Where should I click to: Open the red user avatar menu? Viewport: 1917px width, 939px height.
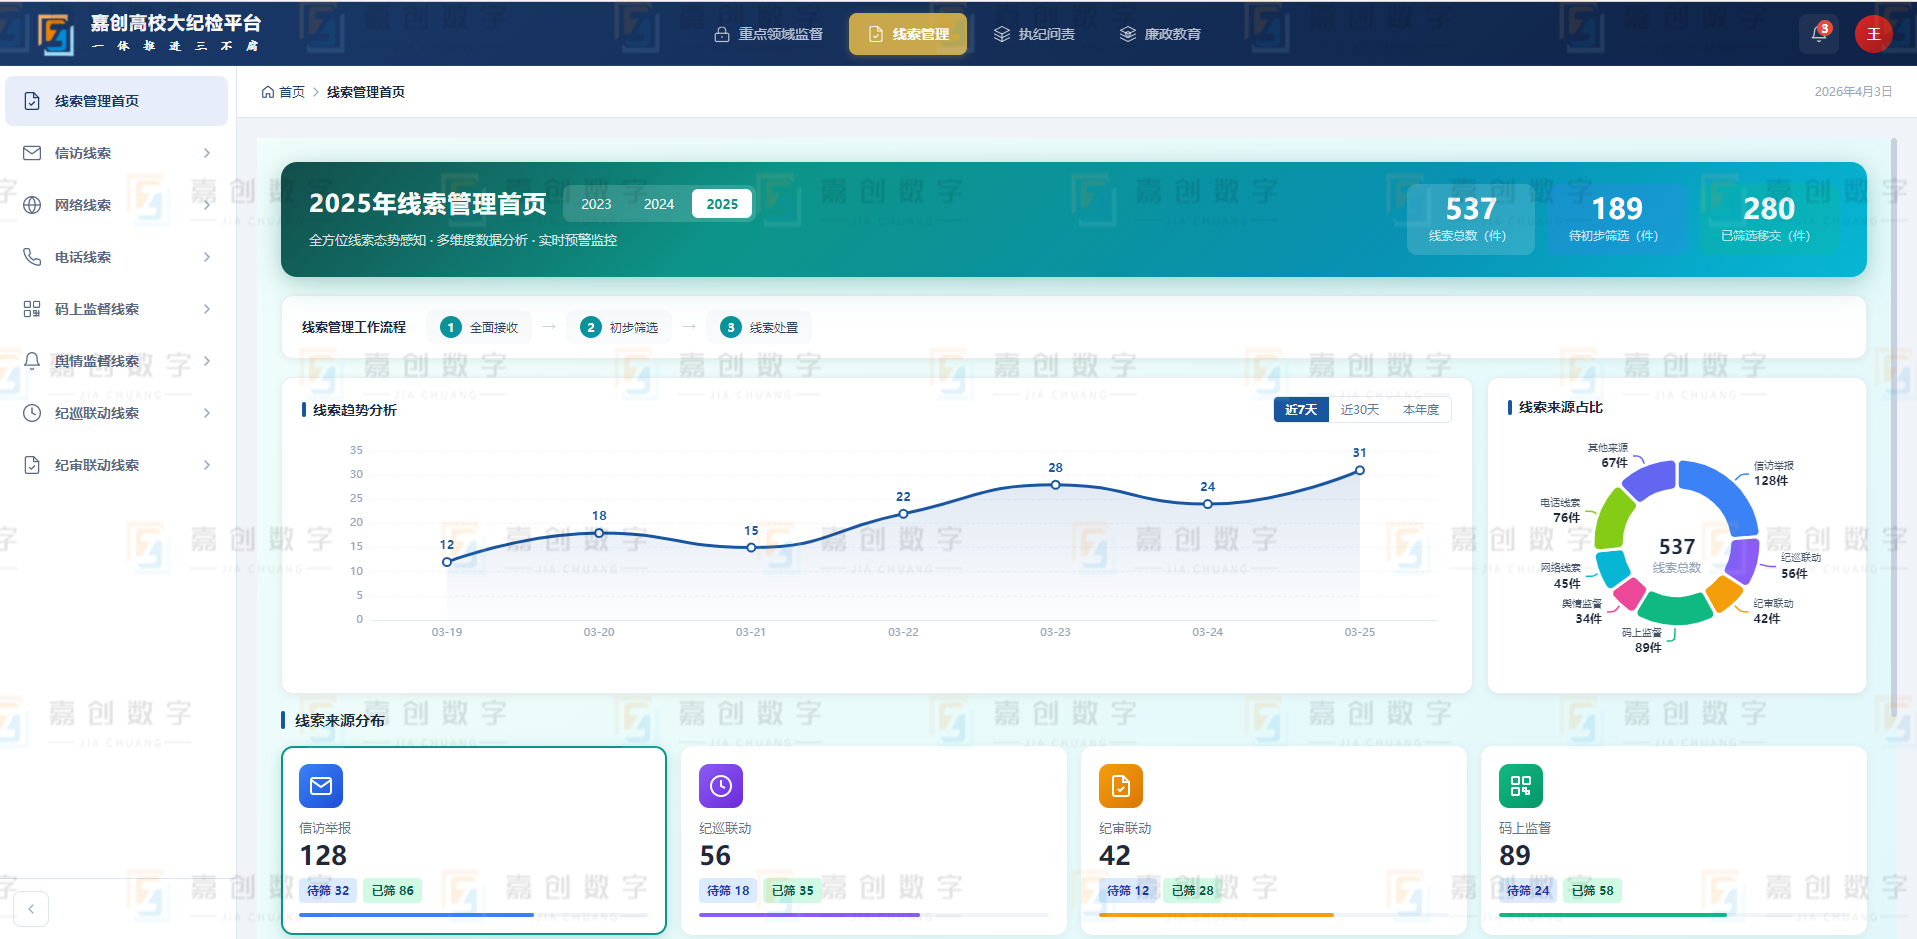pos(1873,34)
